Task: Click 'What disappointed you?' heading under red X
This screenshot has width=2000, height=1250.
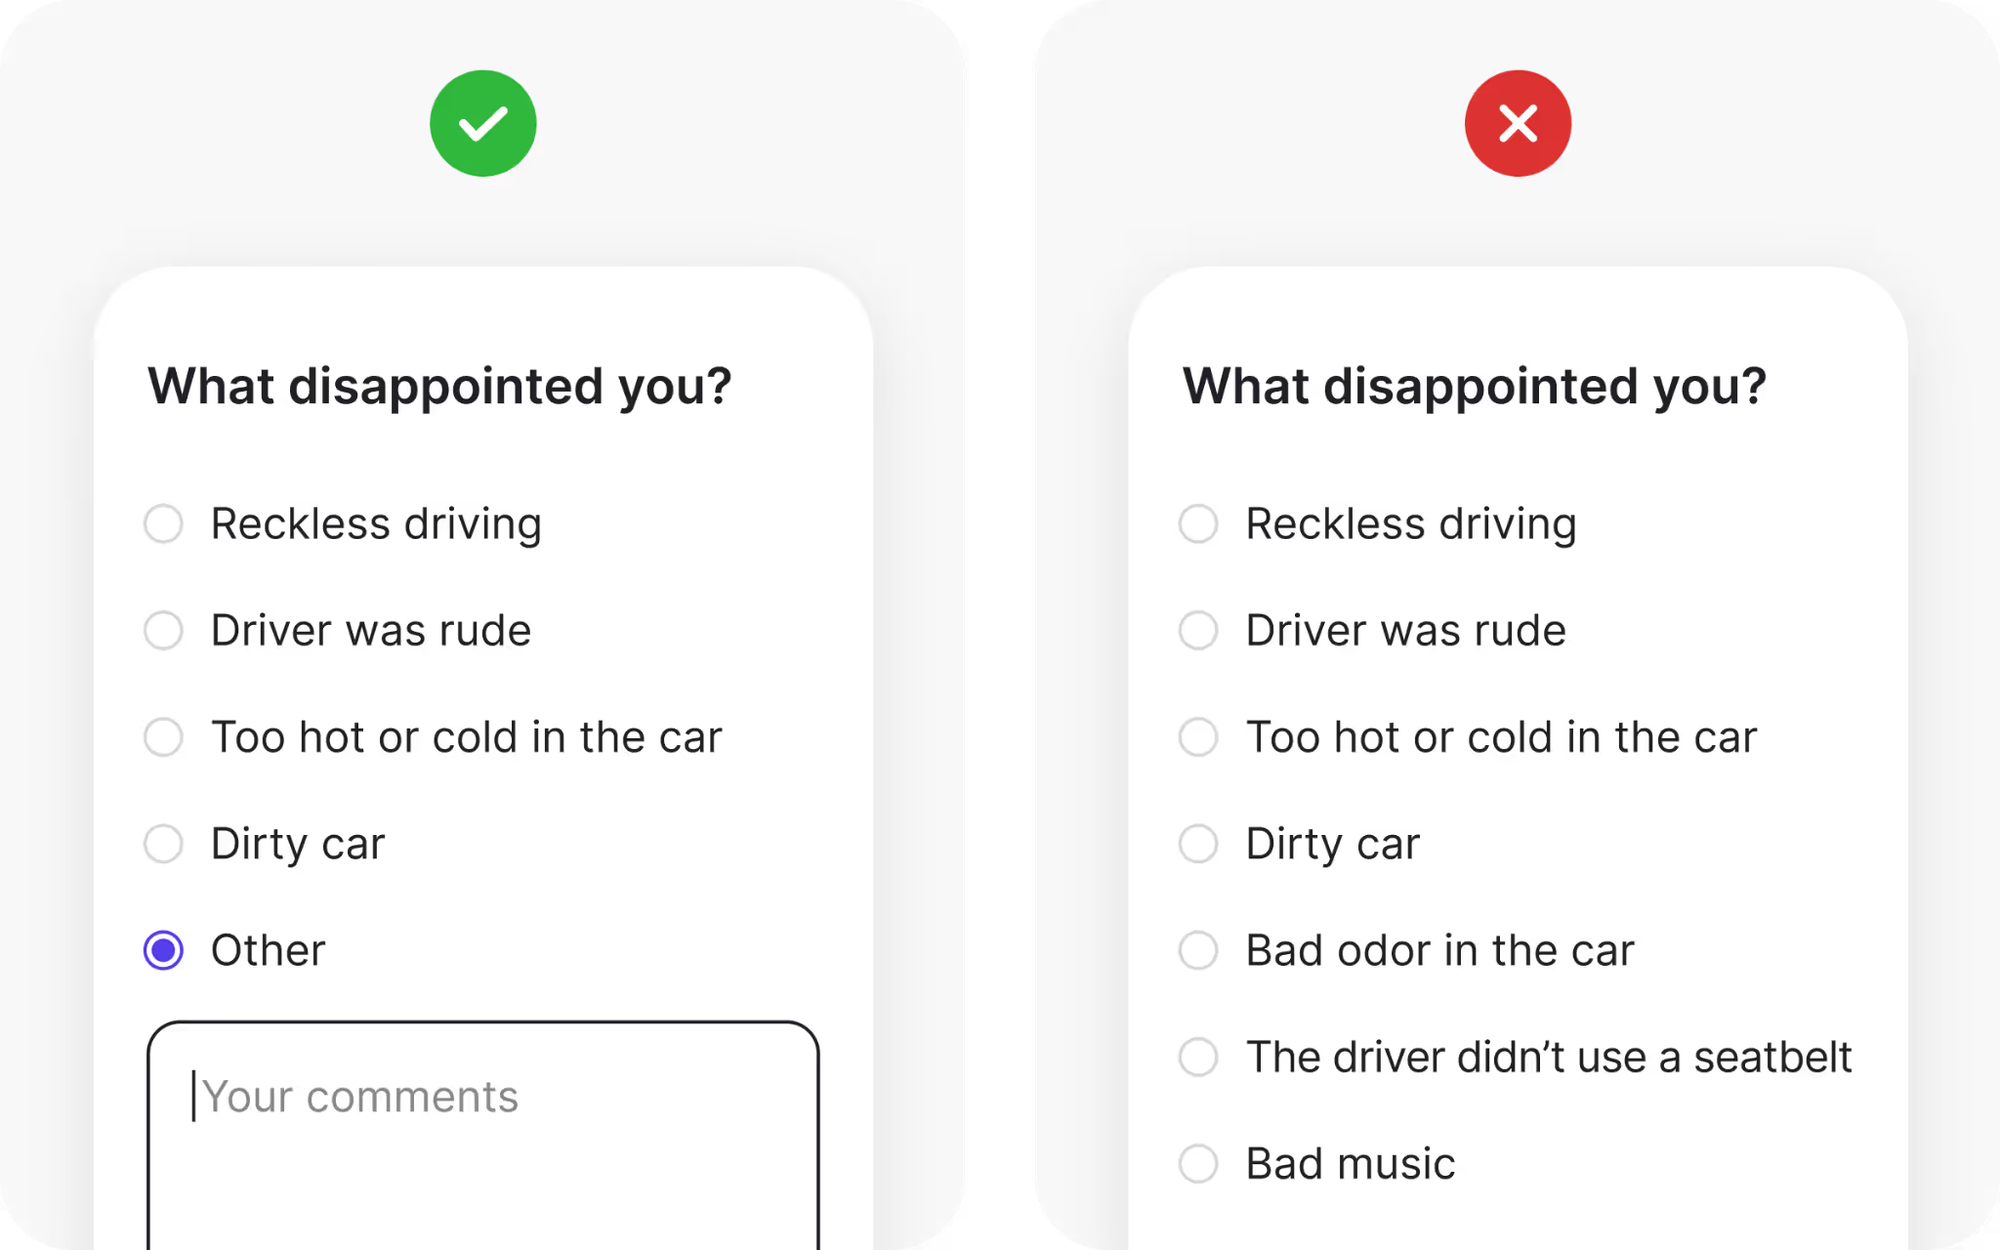Action: tap(1474, 386)
